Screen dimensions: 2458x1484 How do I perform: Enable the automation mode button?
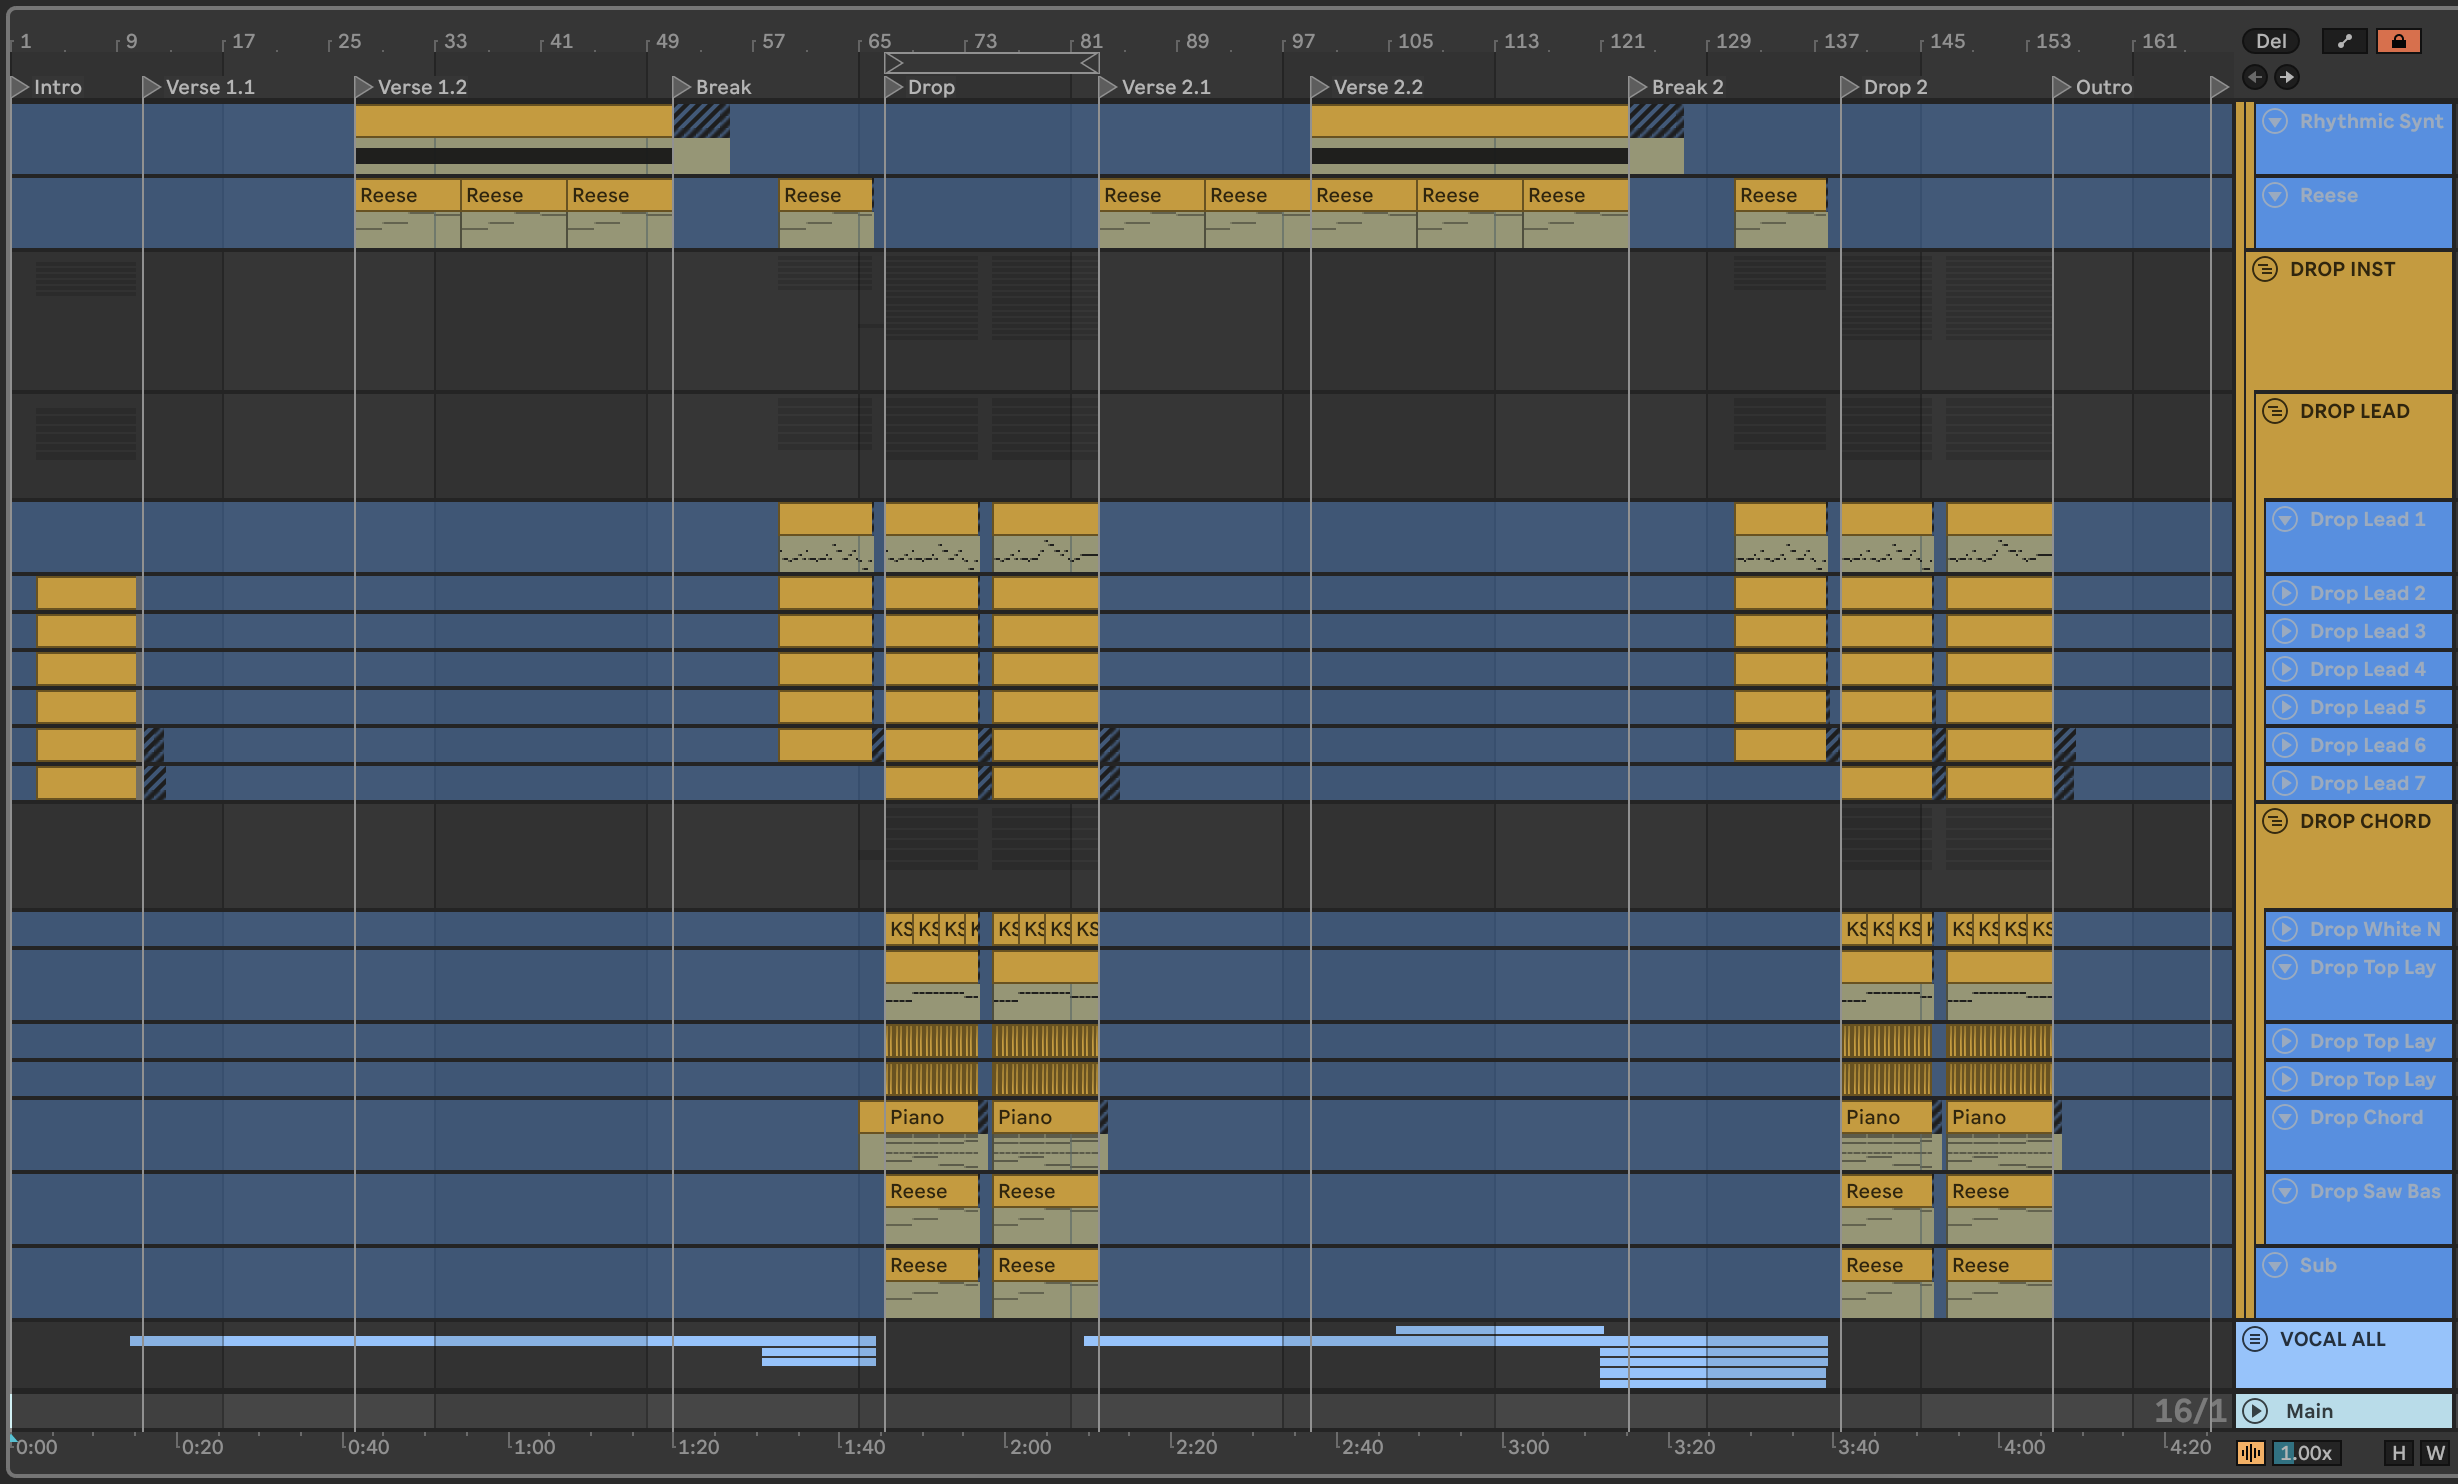pyautogui.click(x=2344, y=41)
